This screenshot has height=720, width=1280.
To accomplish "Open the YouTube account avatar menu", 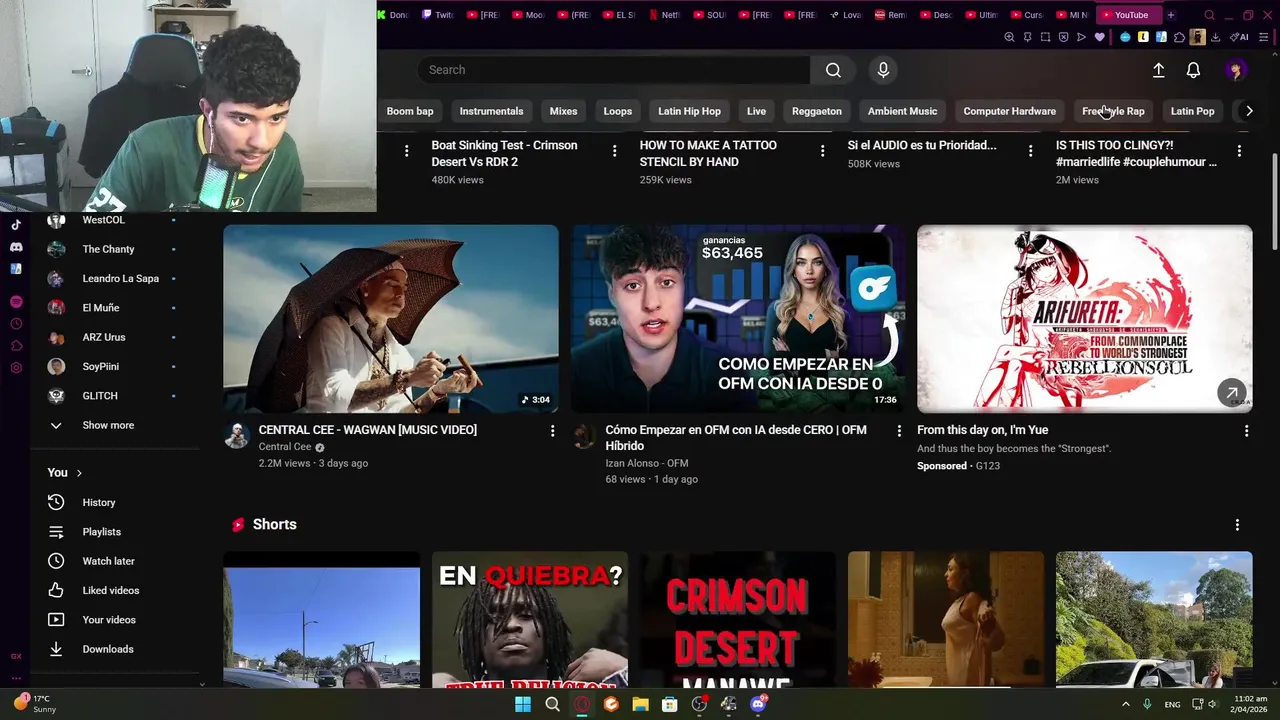I will [1235, 70].
